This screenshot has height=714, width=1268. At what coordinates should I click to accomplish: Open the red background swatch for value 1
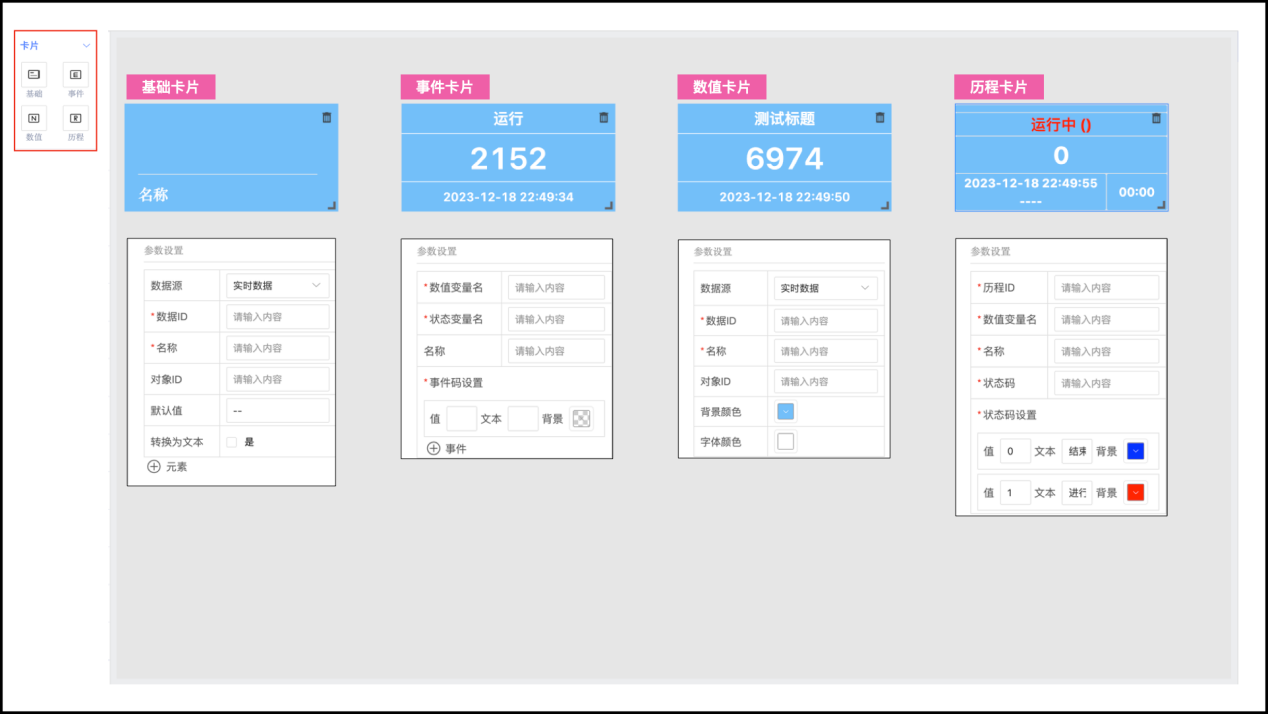[1135, 493]
